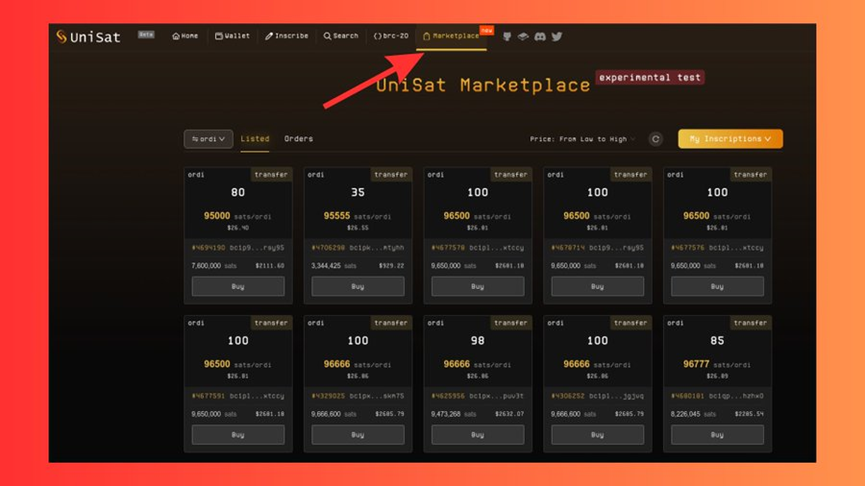Buy the listing with inscription #4677578
Image resolution: width=865 pixels, height=486 pixels.
pyautogui.click(x=477, y=286)
